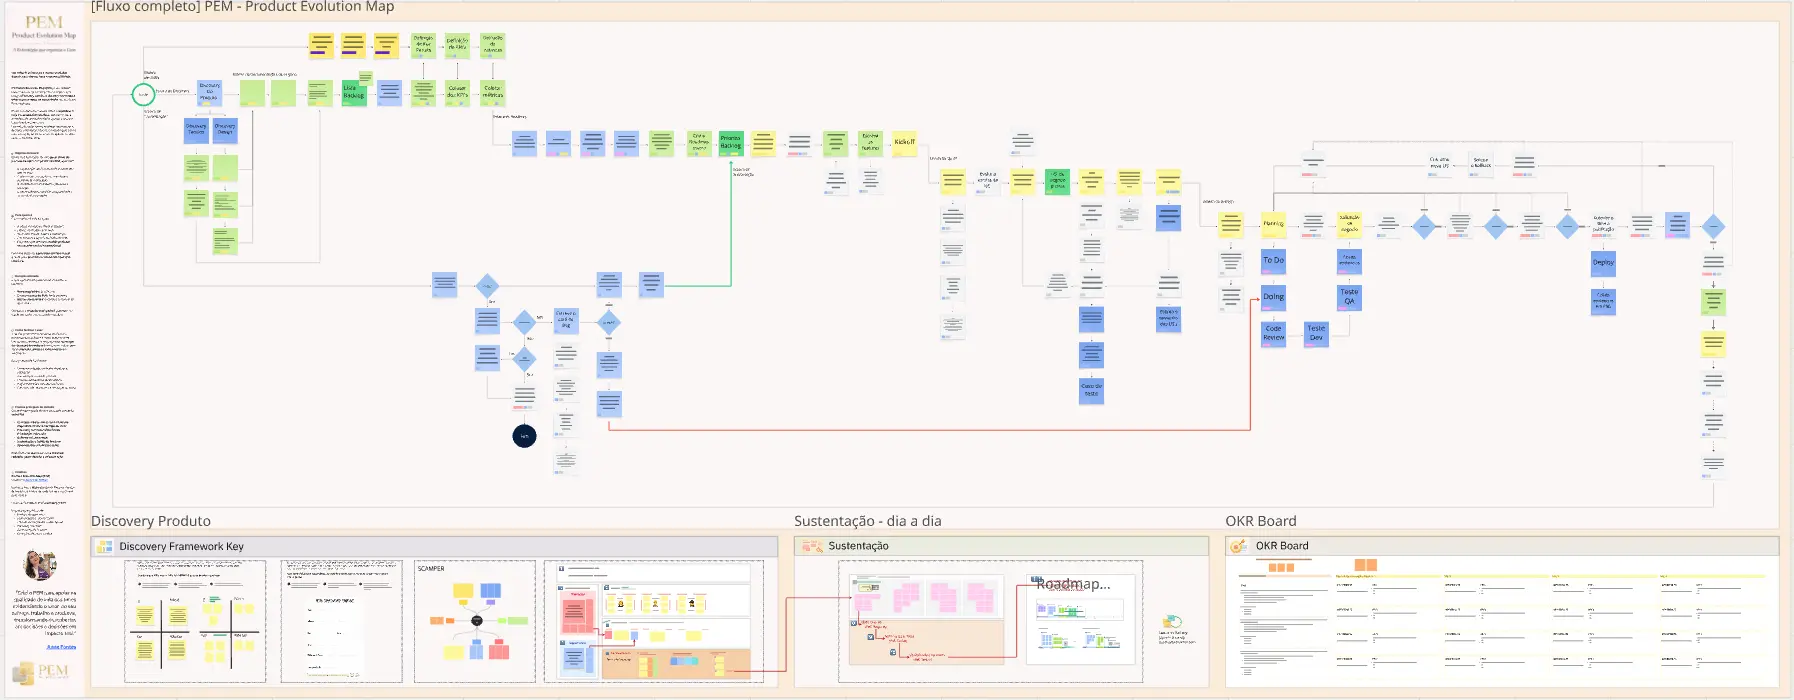Viewport: 1794px width, 700px height.
Task: Select the 'Doing' blue card
Action: coord(1273,297)
